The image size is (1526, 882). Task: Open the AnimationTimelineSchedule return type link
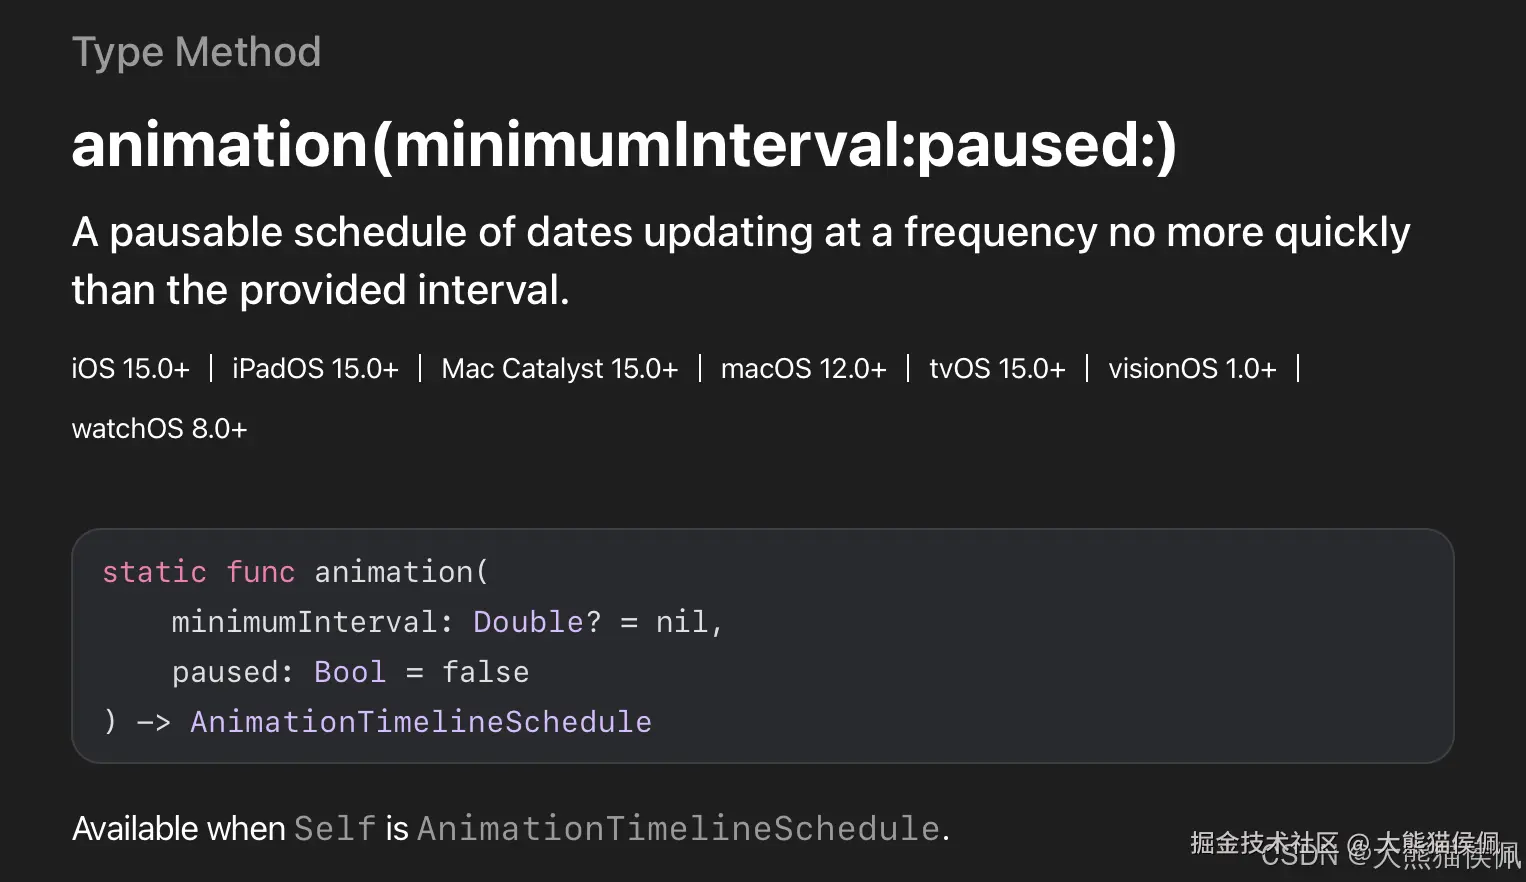pyautogui.click(x=420, y=722)
